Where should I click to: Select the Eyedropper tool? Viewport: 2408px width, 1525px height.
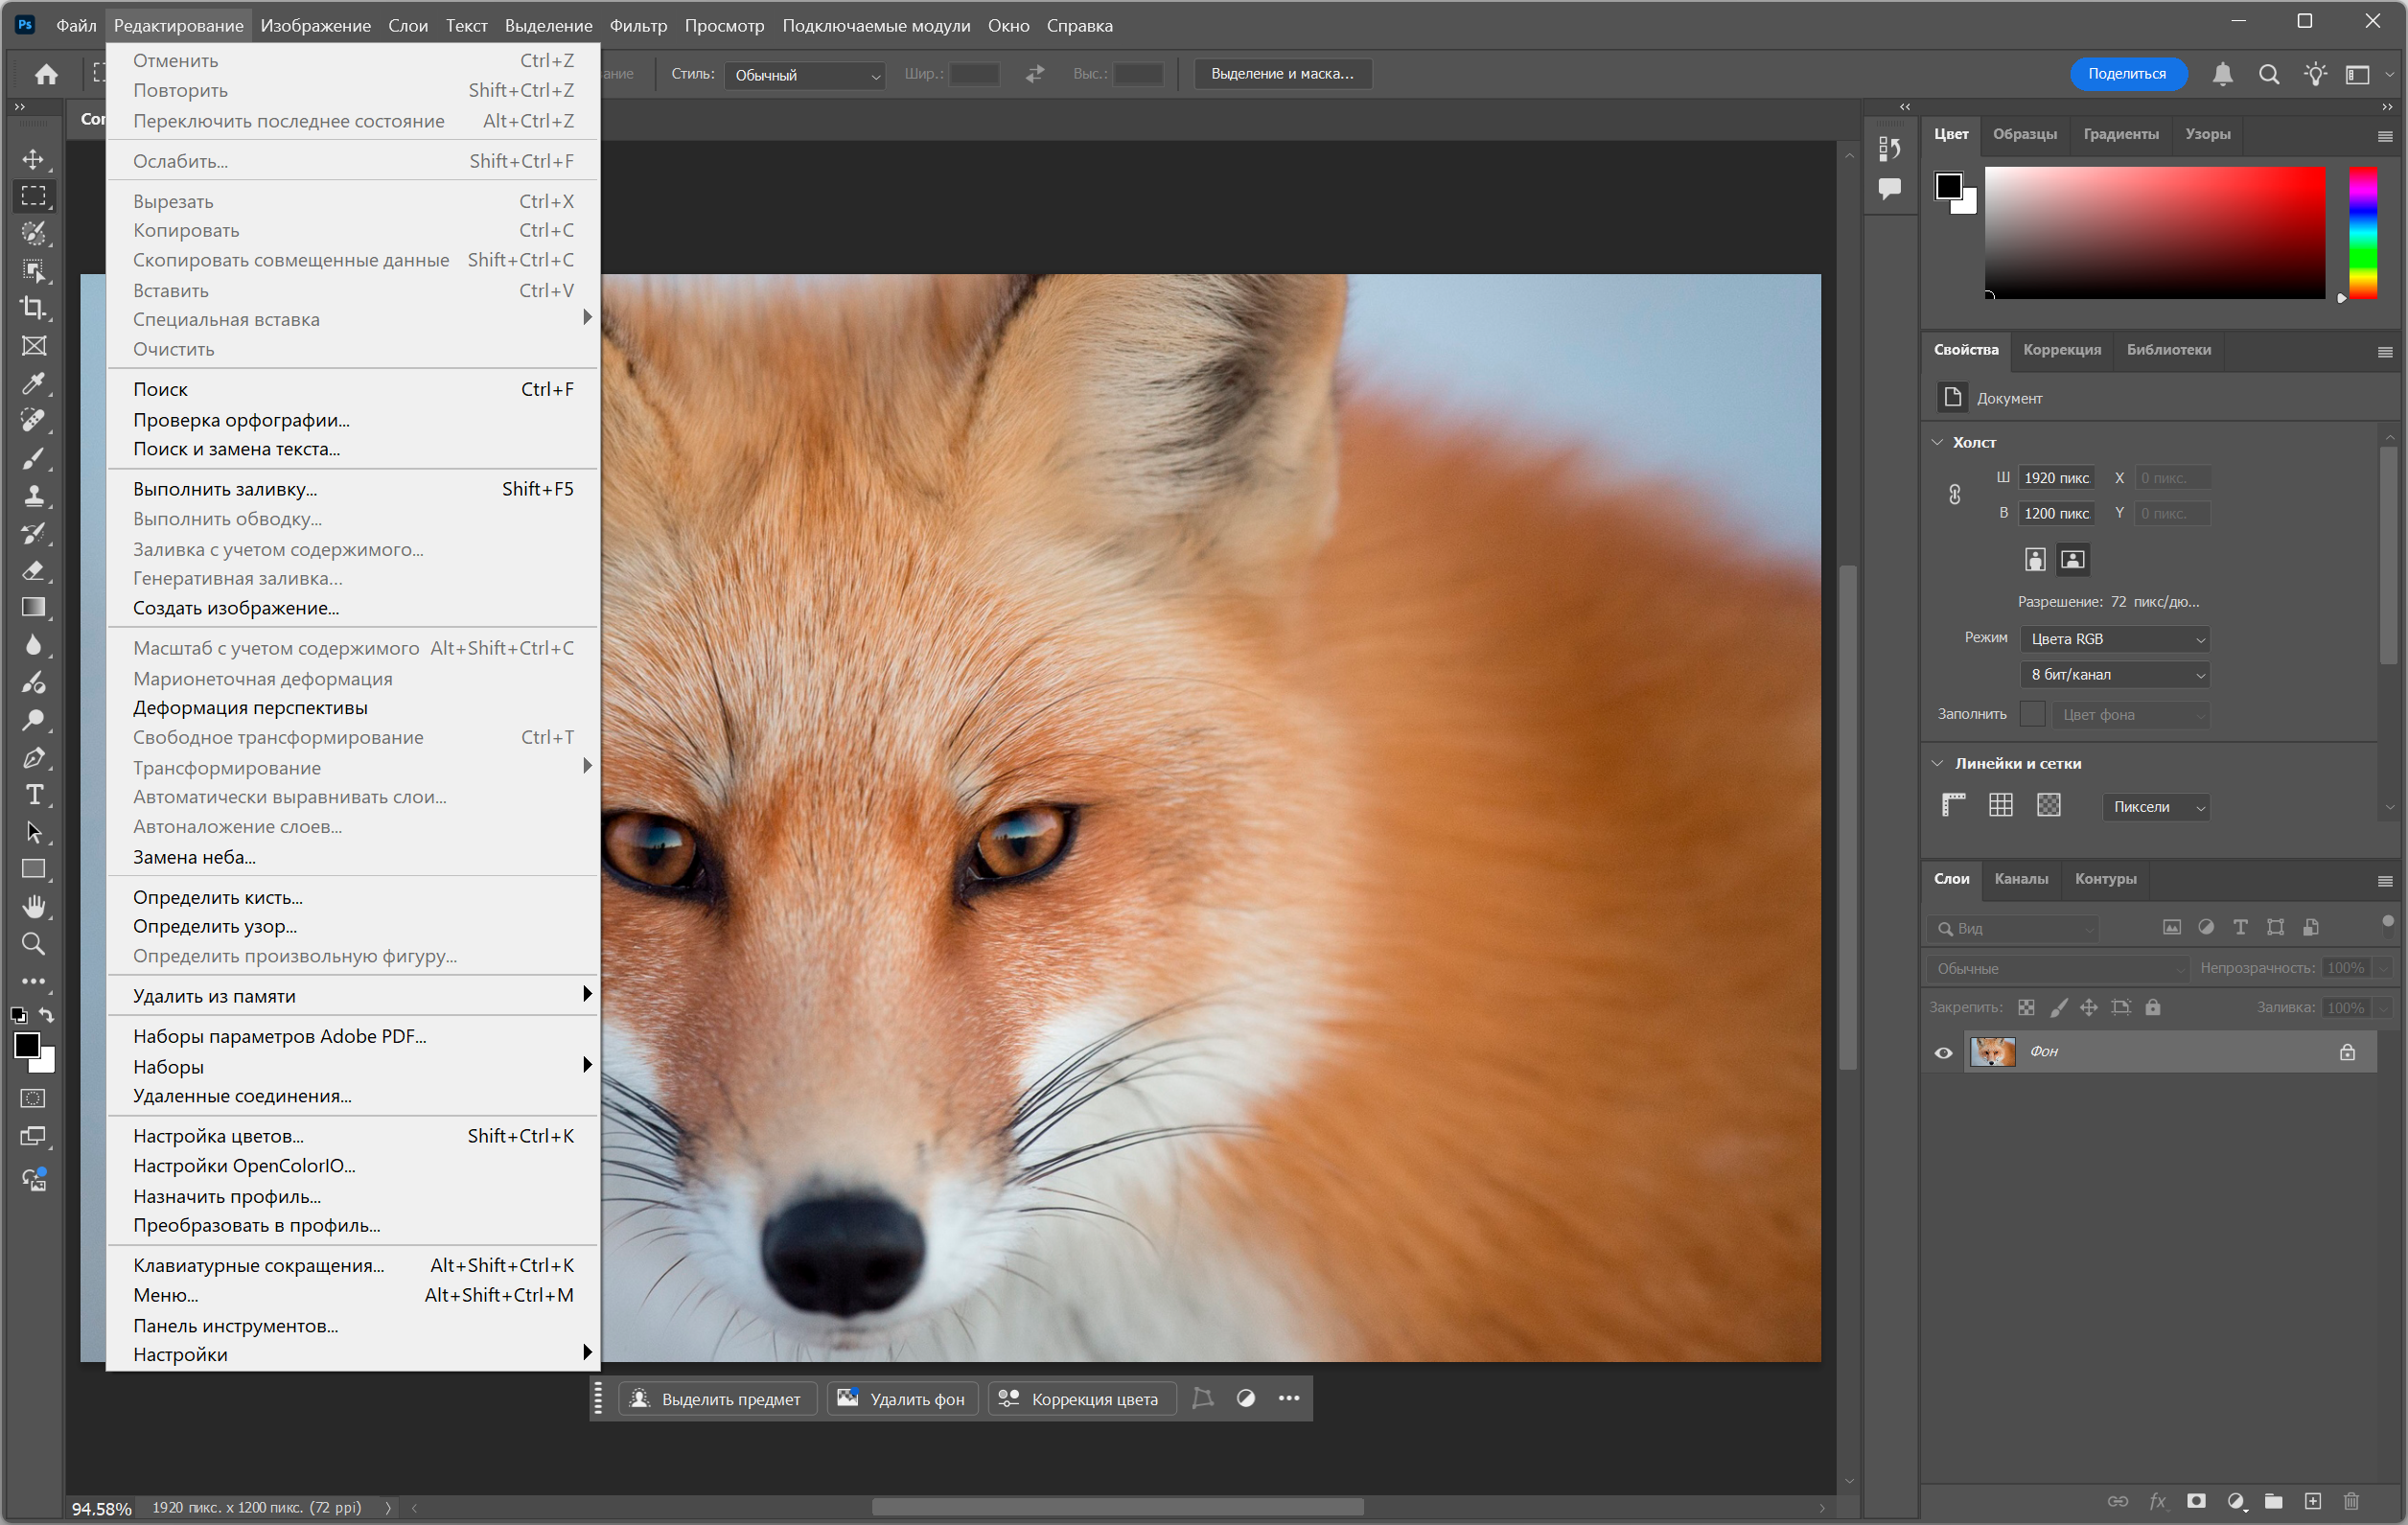click(34, 383)
